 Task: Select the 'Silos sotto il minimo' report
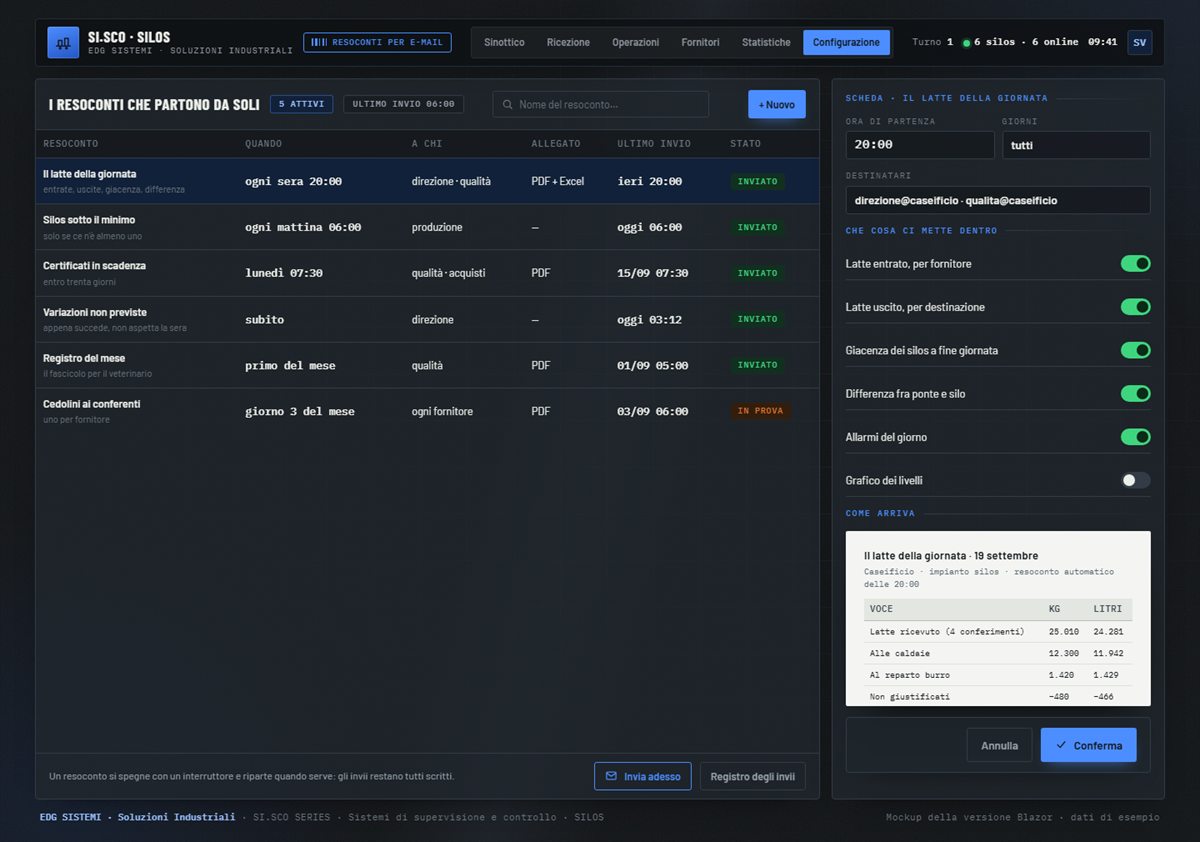click(427, 227)
